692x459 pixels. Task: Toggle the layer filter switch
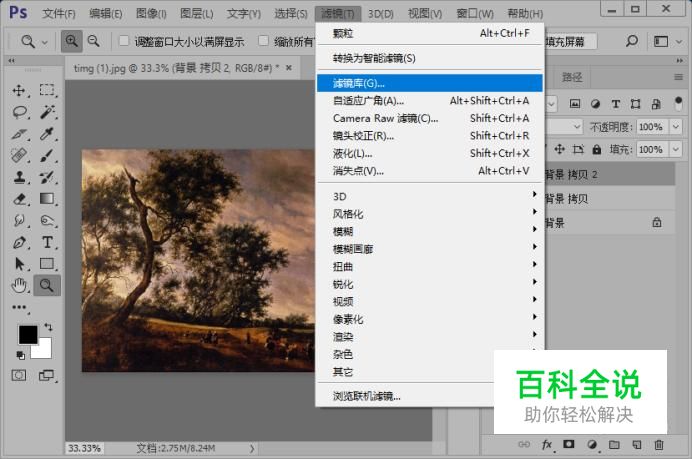[678, 104]
